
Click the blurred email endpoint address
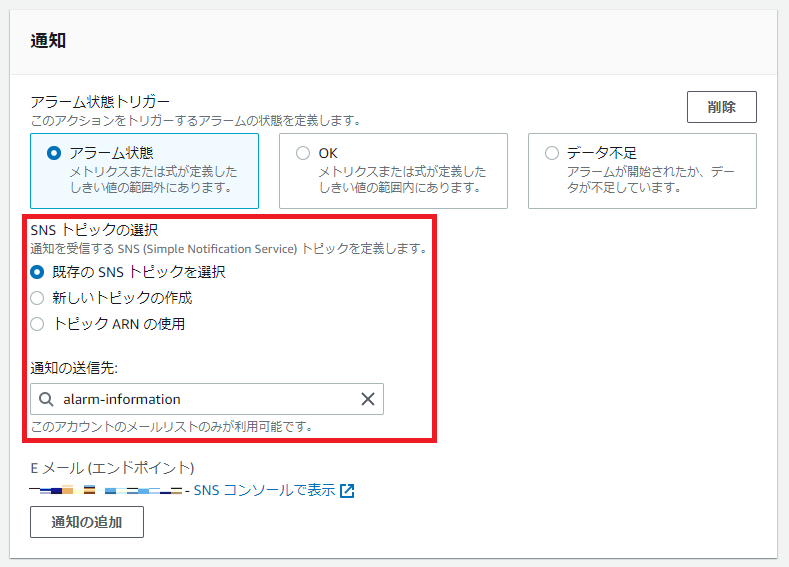106,490
